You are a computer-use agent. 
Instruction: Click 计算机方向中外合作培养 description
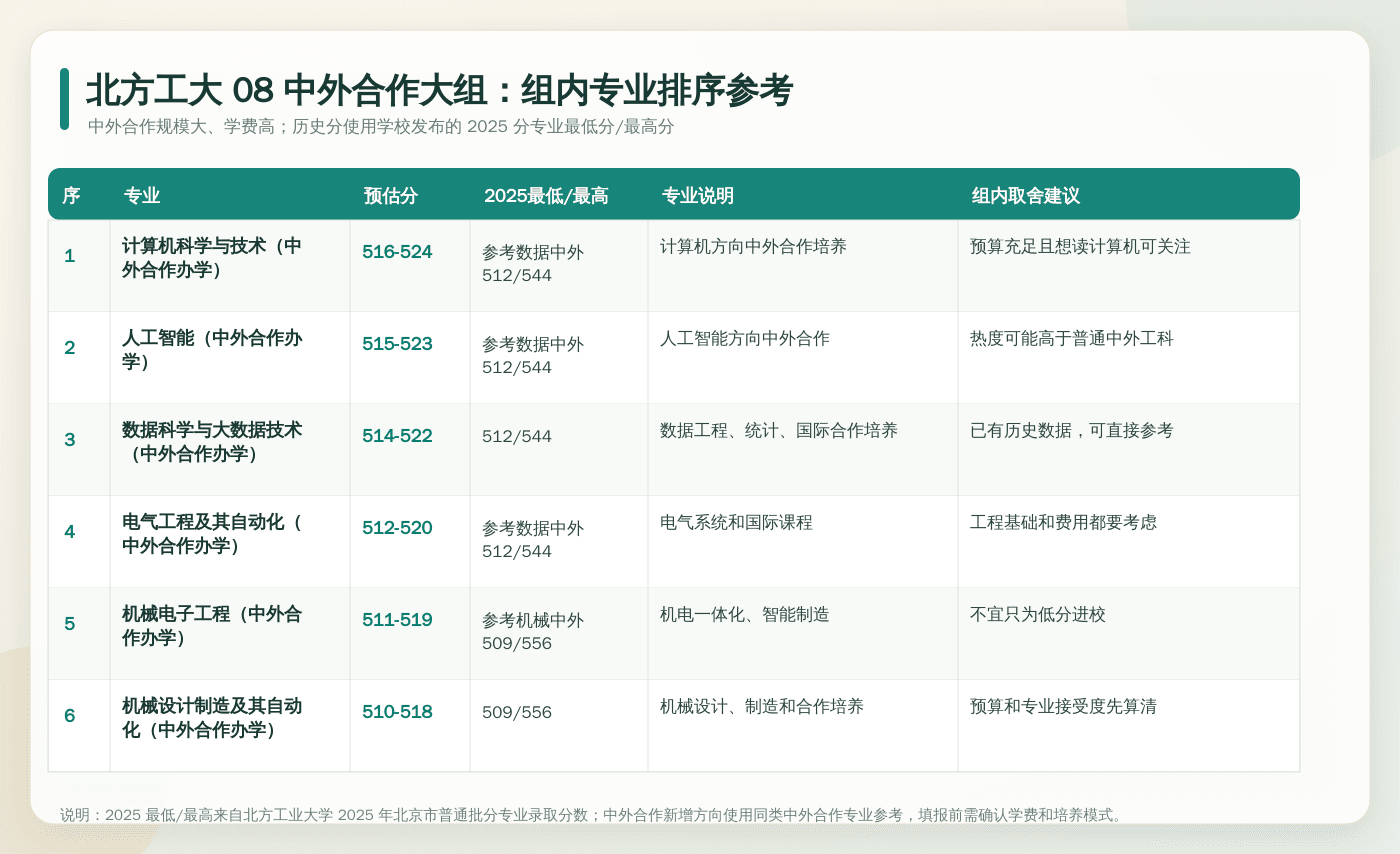[753, 246]
